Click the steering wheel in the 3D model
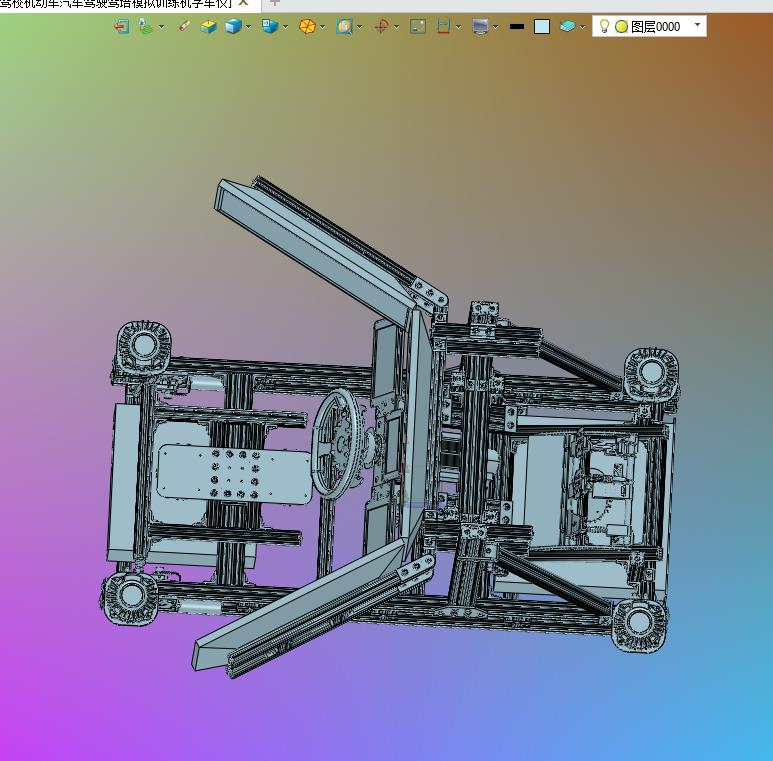The image size is (773, 761). (x=339, y=444)
